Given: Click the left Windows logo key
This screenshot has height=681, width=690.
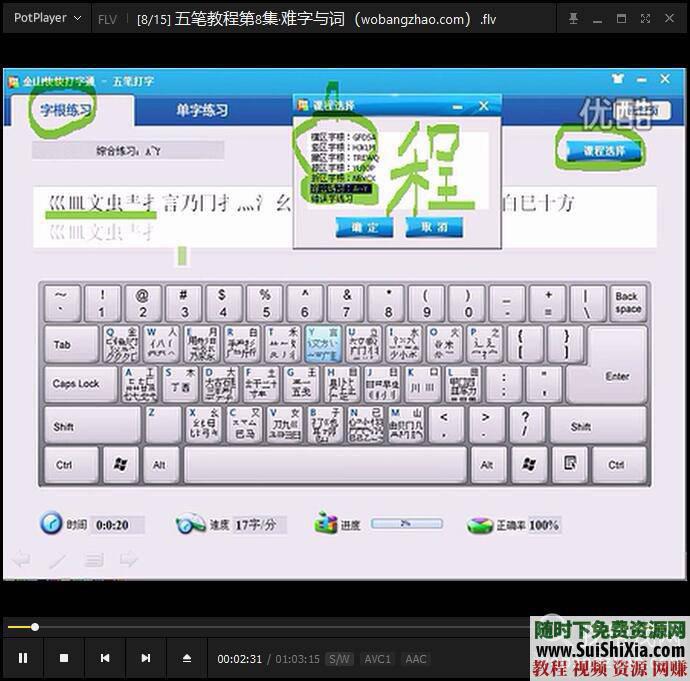Looking at the screenshot, I should (121, 465).
